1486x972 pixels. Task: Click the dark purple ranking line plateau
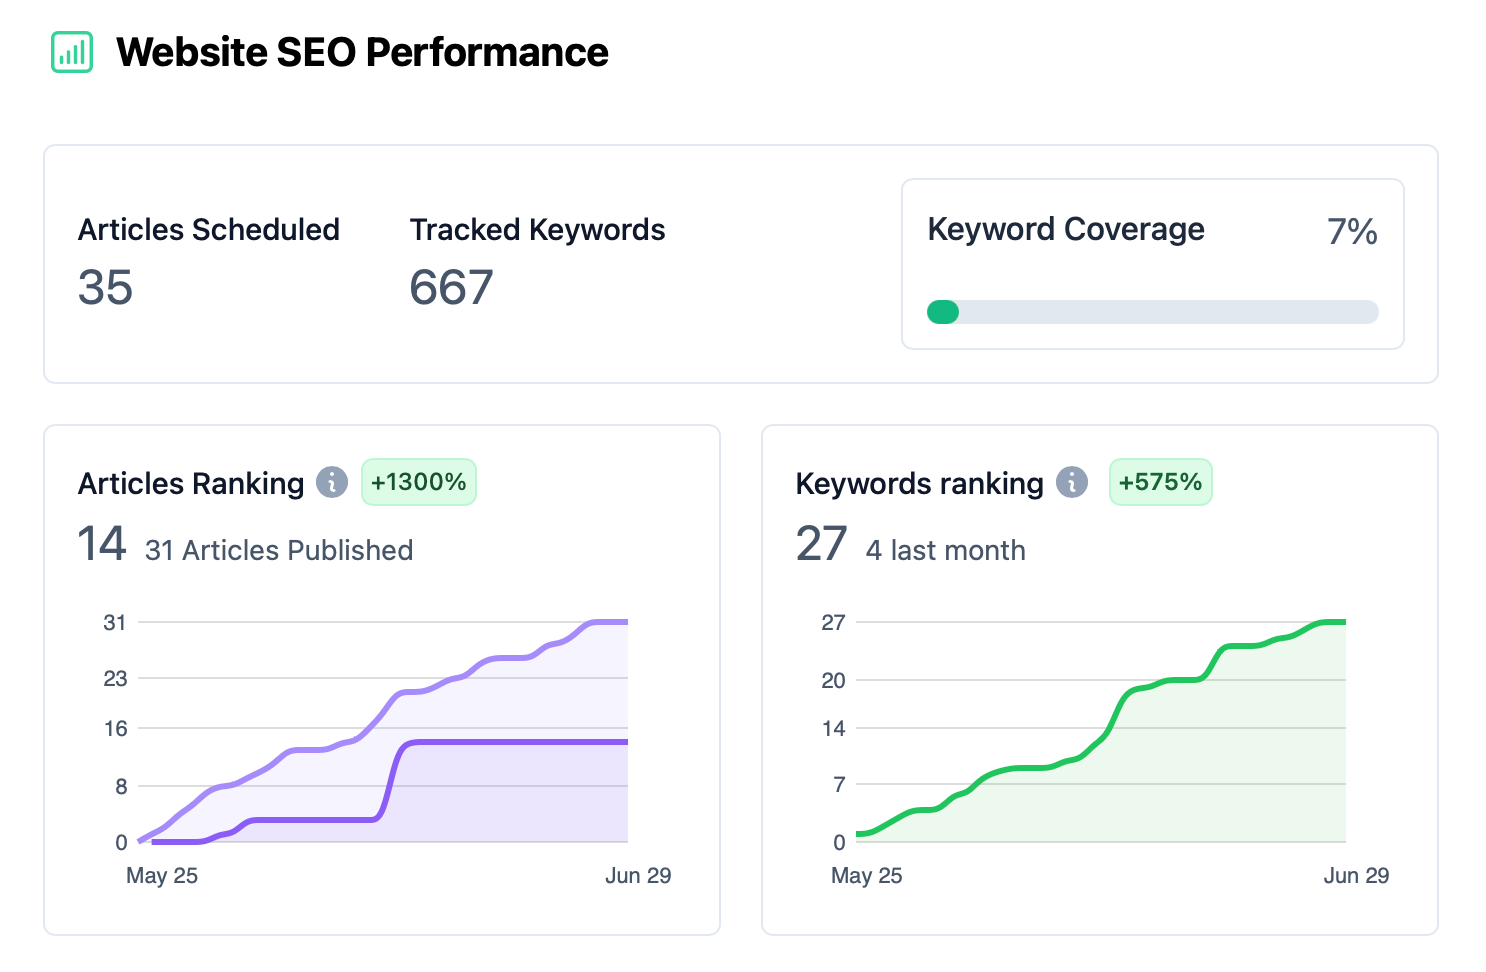pos(520,742)
